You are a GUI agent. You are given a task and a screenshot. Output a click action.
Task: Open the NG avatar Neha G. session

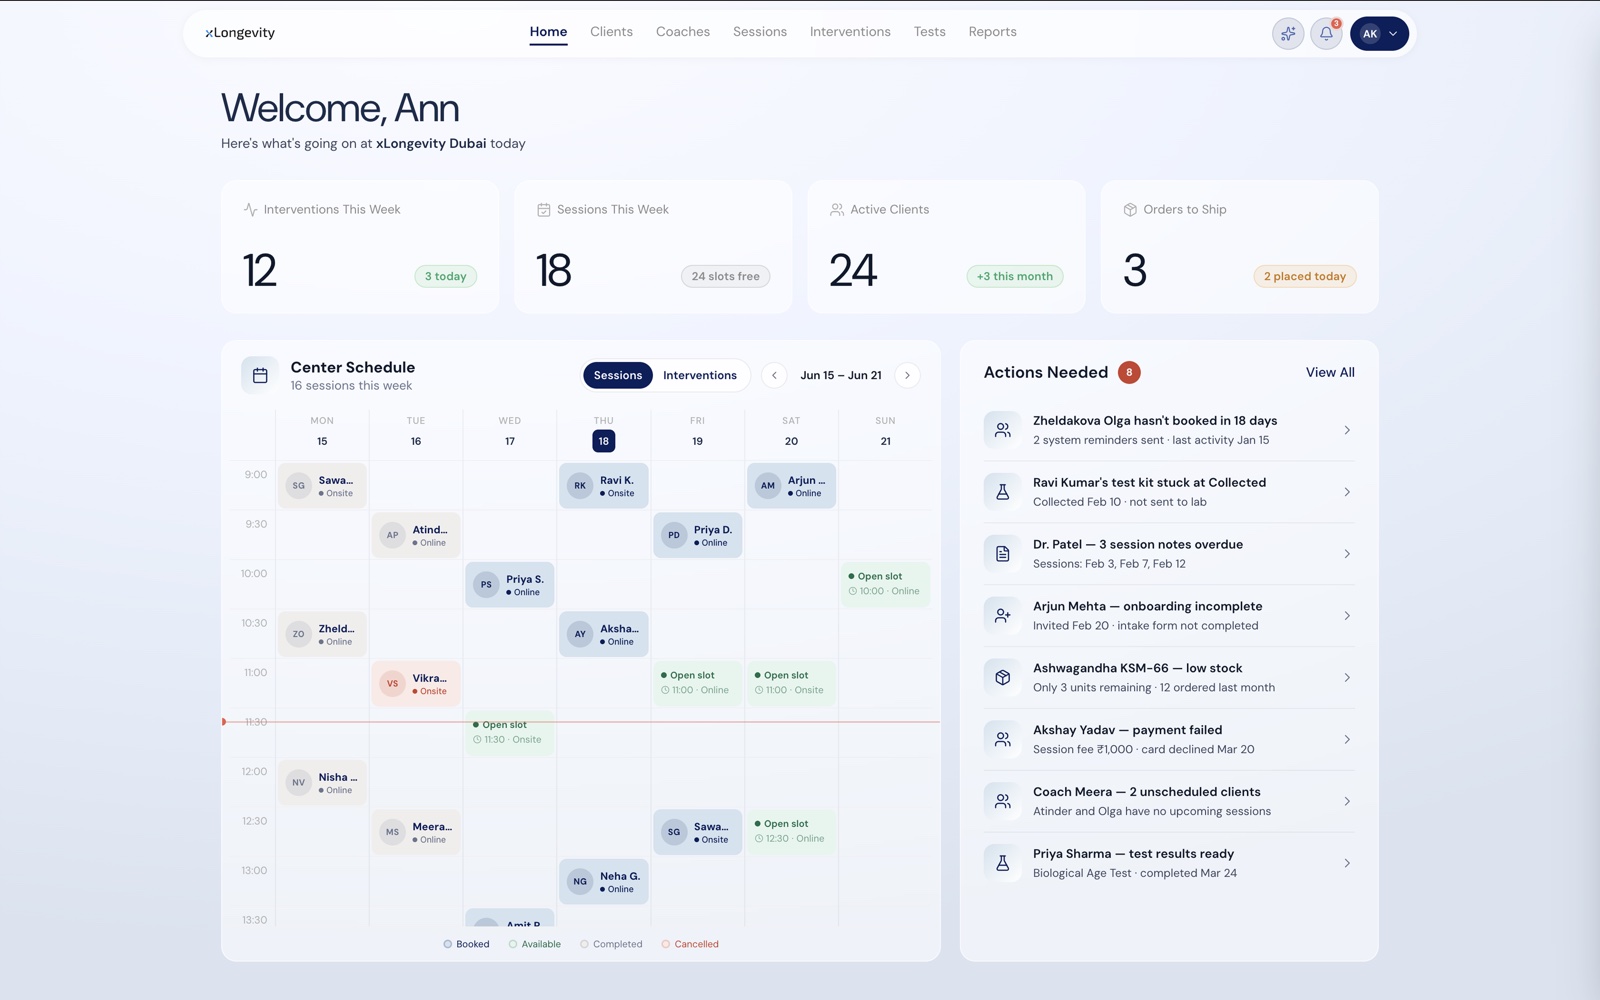[x=604, y=882]
